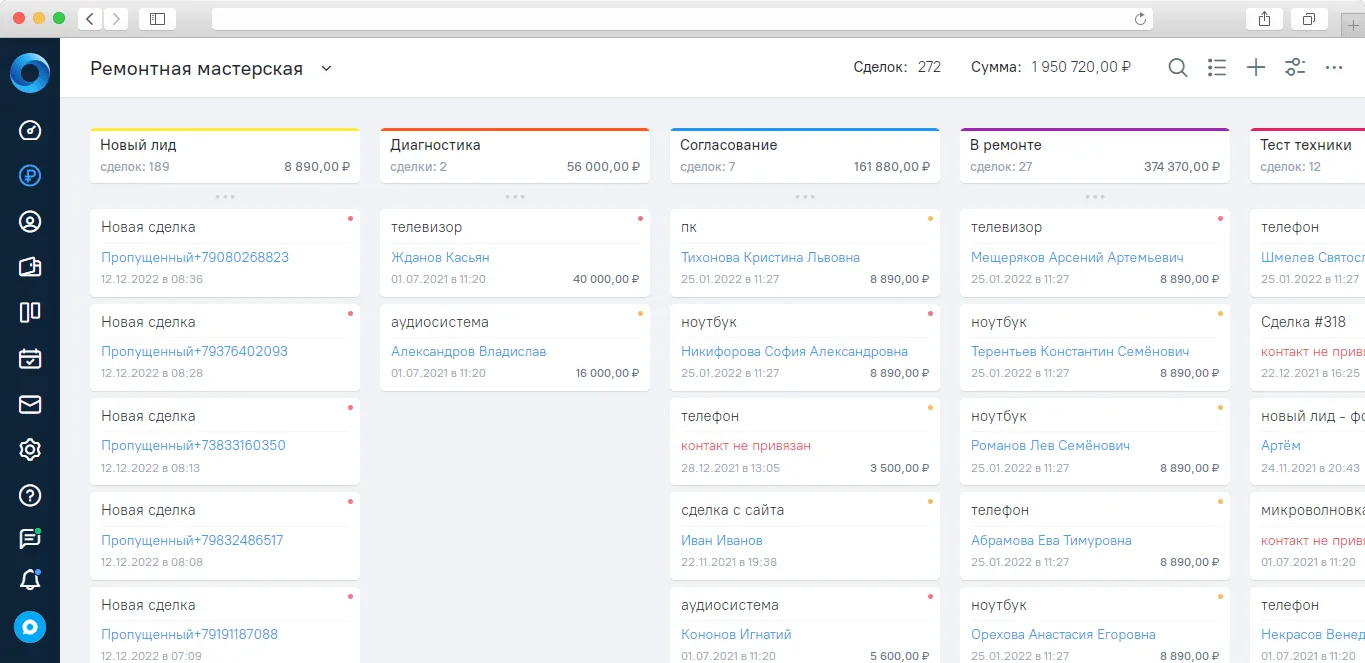
Task: Open the аудиосистема deal card in Диагностика
Action: (x=515, y=347)
